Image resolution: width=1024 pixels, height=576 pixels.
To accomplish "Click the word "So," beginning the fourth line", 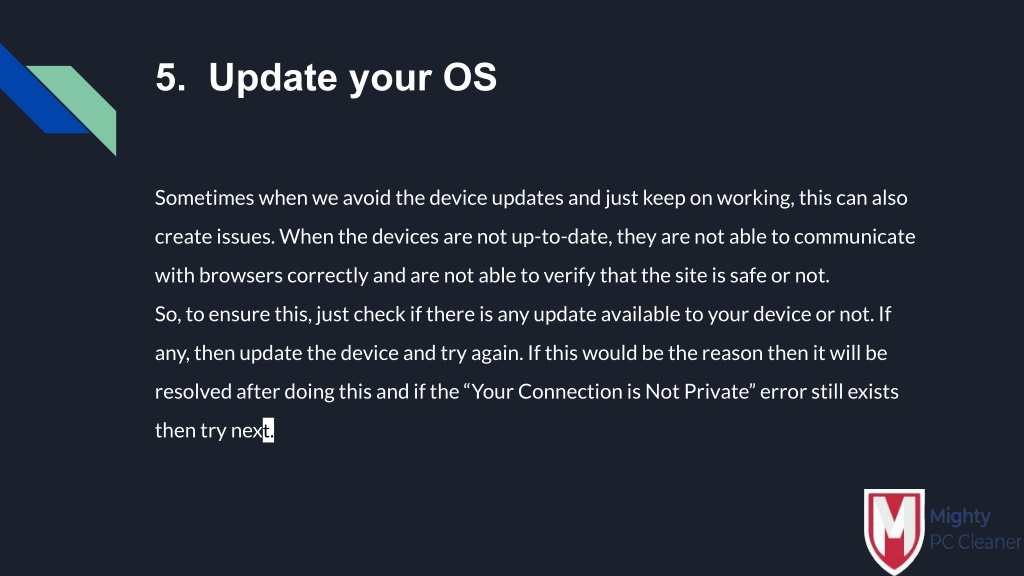I will pyautogui.click(x=168, y=315).
